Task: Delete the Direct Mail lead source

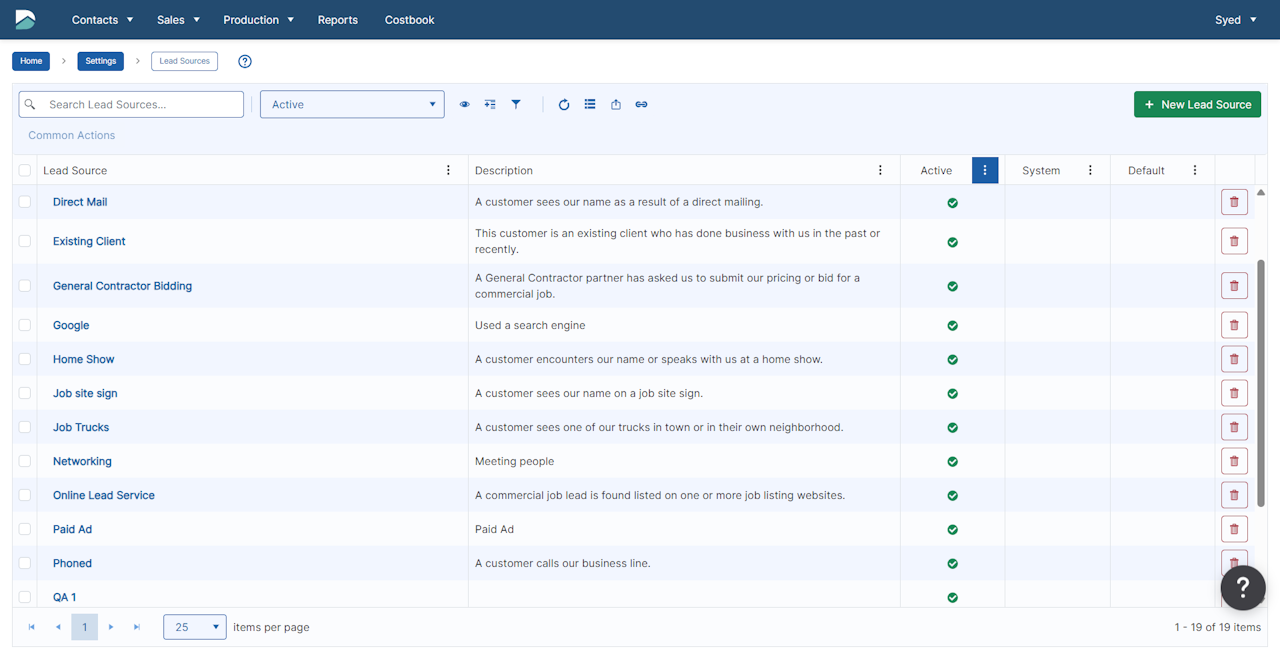Action: coord(1233,202)
